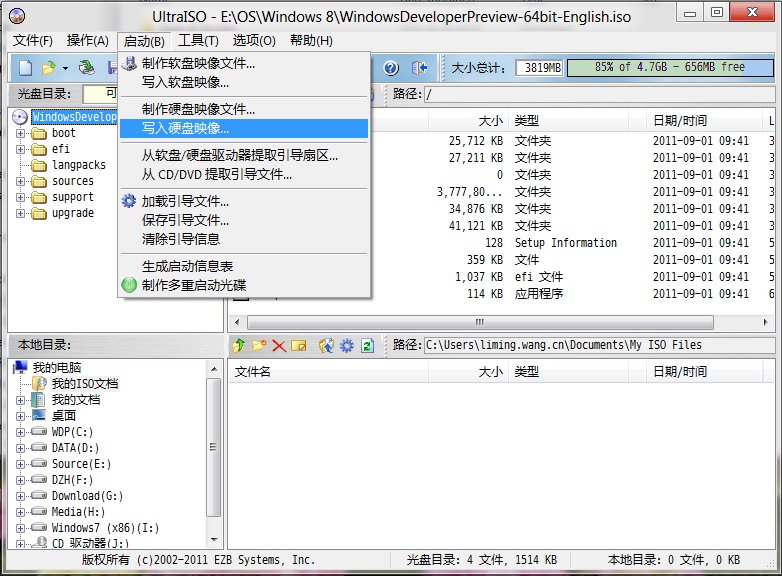Click the red X delete icon

(279, 346)
